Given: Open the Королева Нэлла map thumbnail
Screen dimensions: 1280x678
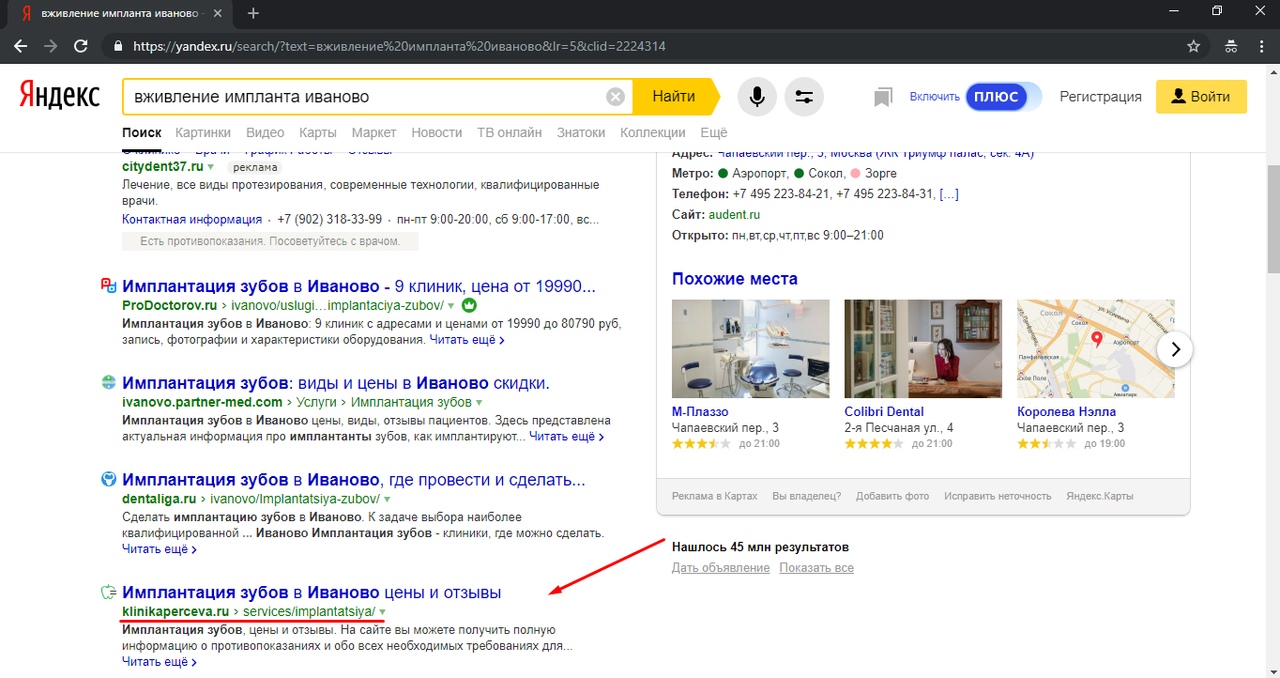Looking at the screenshot, I should (x=1096, y=349).
